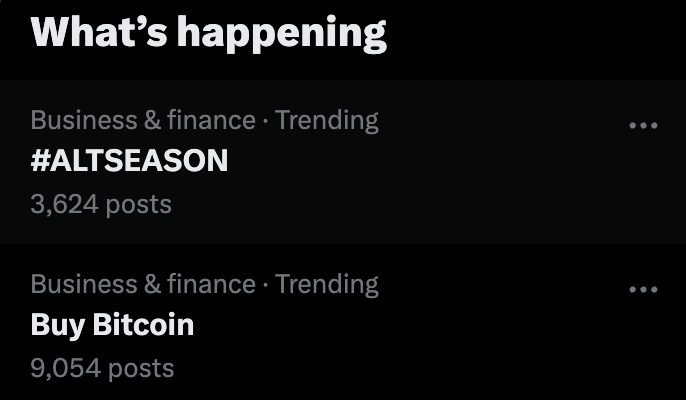This screenshot has width=686, height=400.
Task: Click Business & finance label above #ALTSEASON
Action: point(143,120)
